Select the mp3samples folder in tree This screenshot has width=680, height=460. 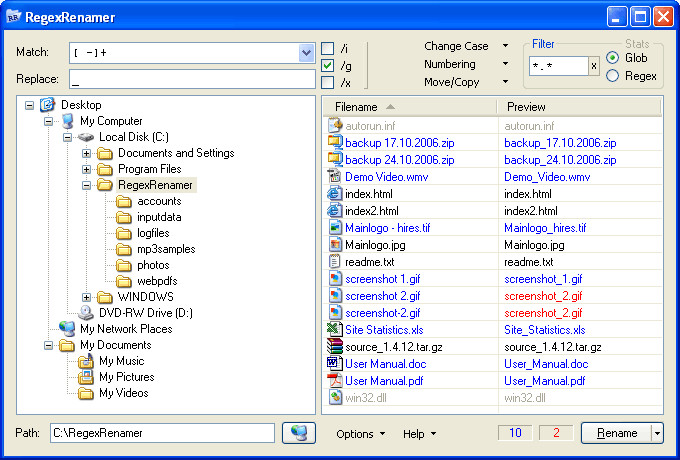[166, 249]
